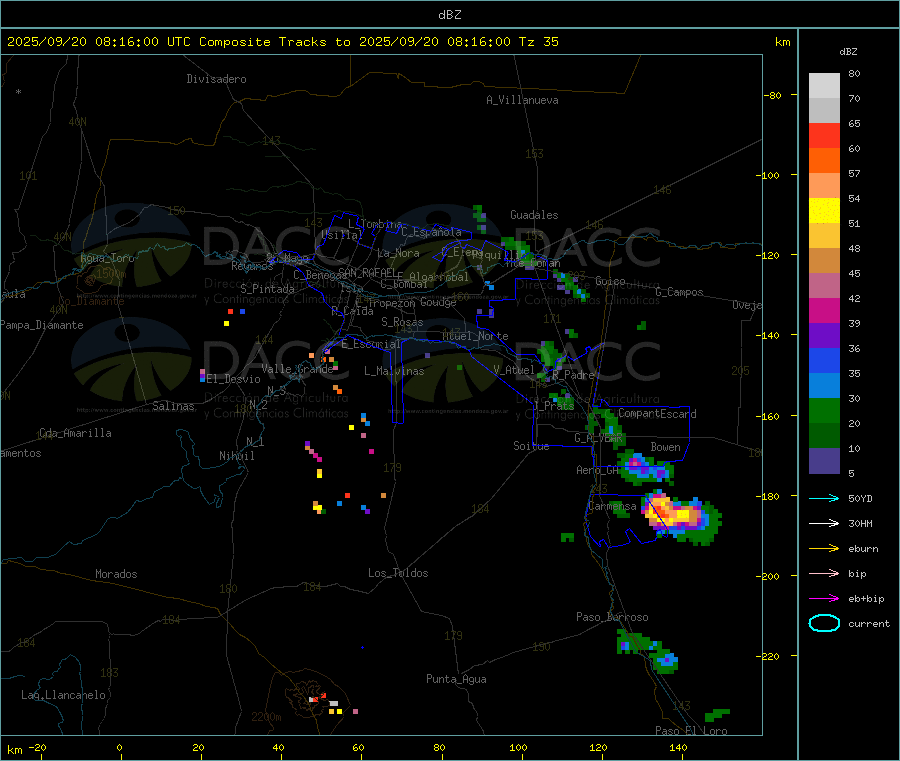900x761 pixels.
Task: Select the light gray 70-80 dBZ swatch
Action: [x=824, y=86]
